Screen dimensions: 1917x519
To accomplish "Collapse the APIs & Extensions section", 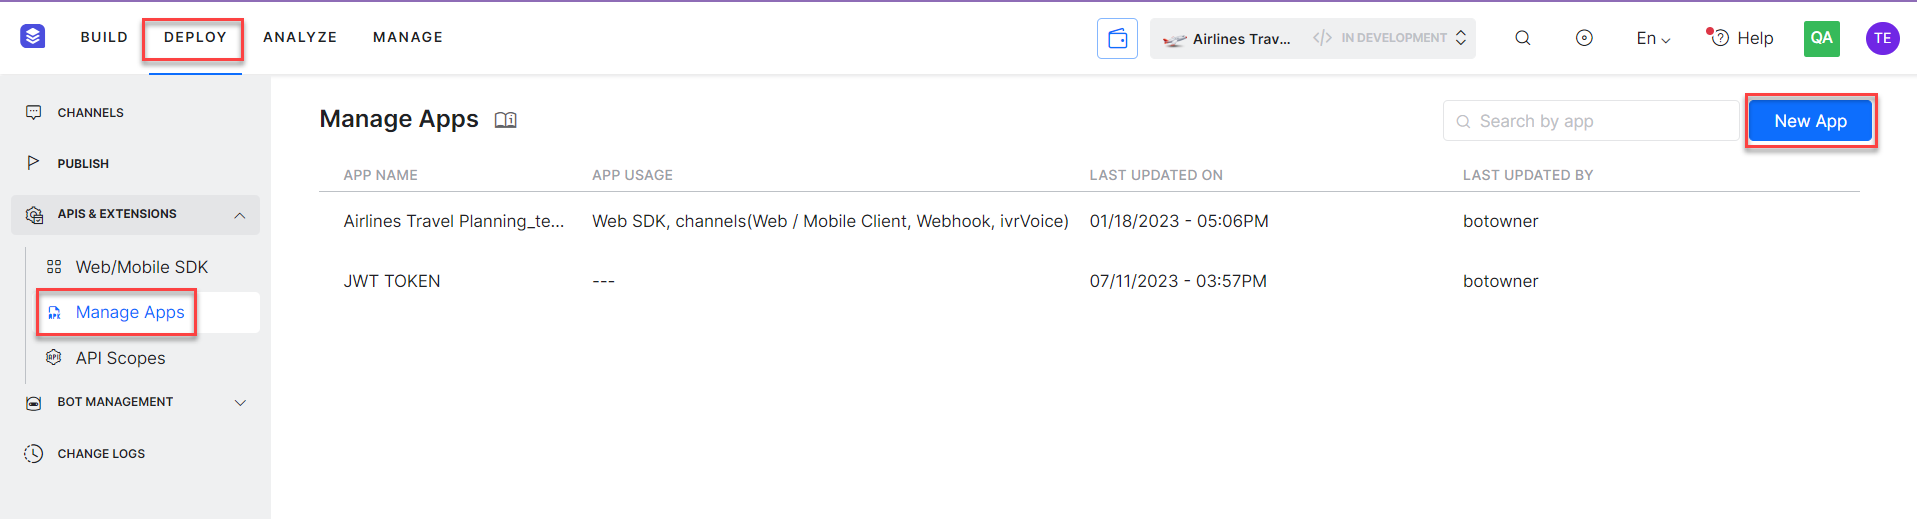I will [x=240, y=215].
